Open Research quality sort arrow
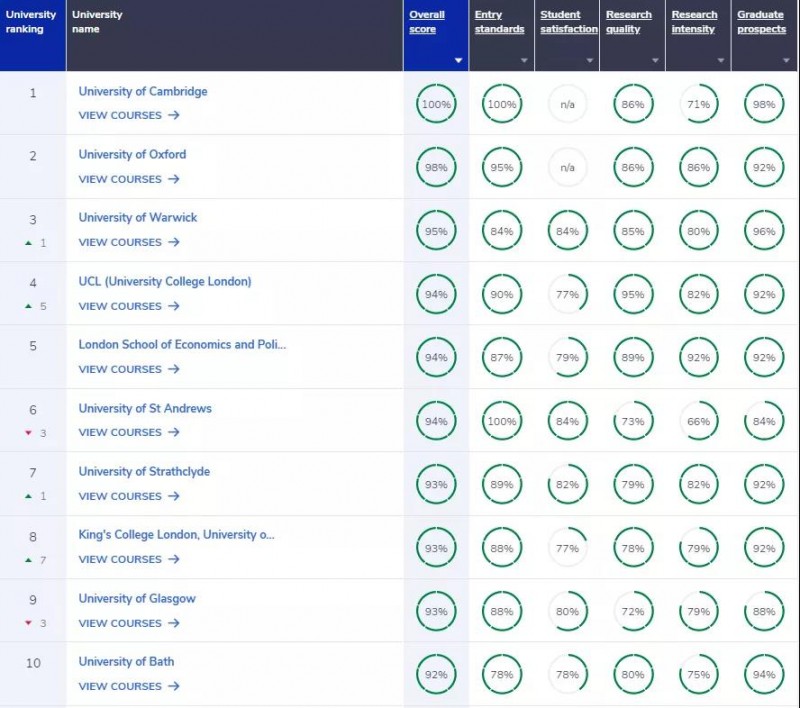Screen dimensions: 800x708 655,60
